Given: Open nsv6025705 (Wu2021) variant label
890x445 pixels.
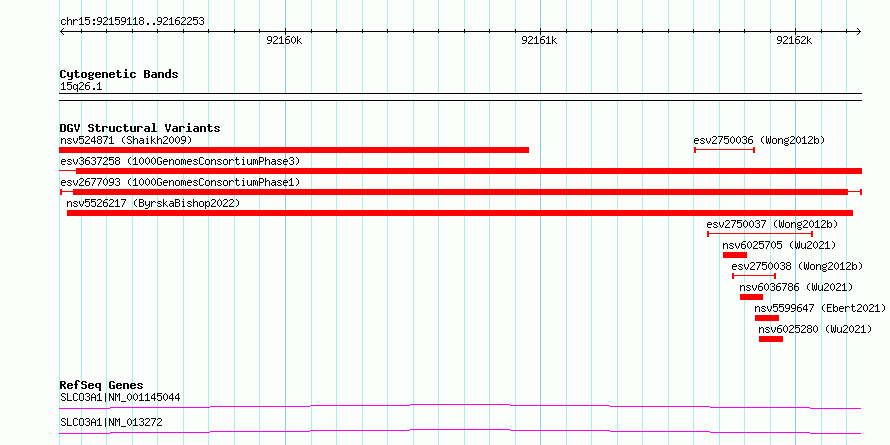Looking at the screenshot, I should 779,245.
